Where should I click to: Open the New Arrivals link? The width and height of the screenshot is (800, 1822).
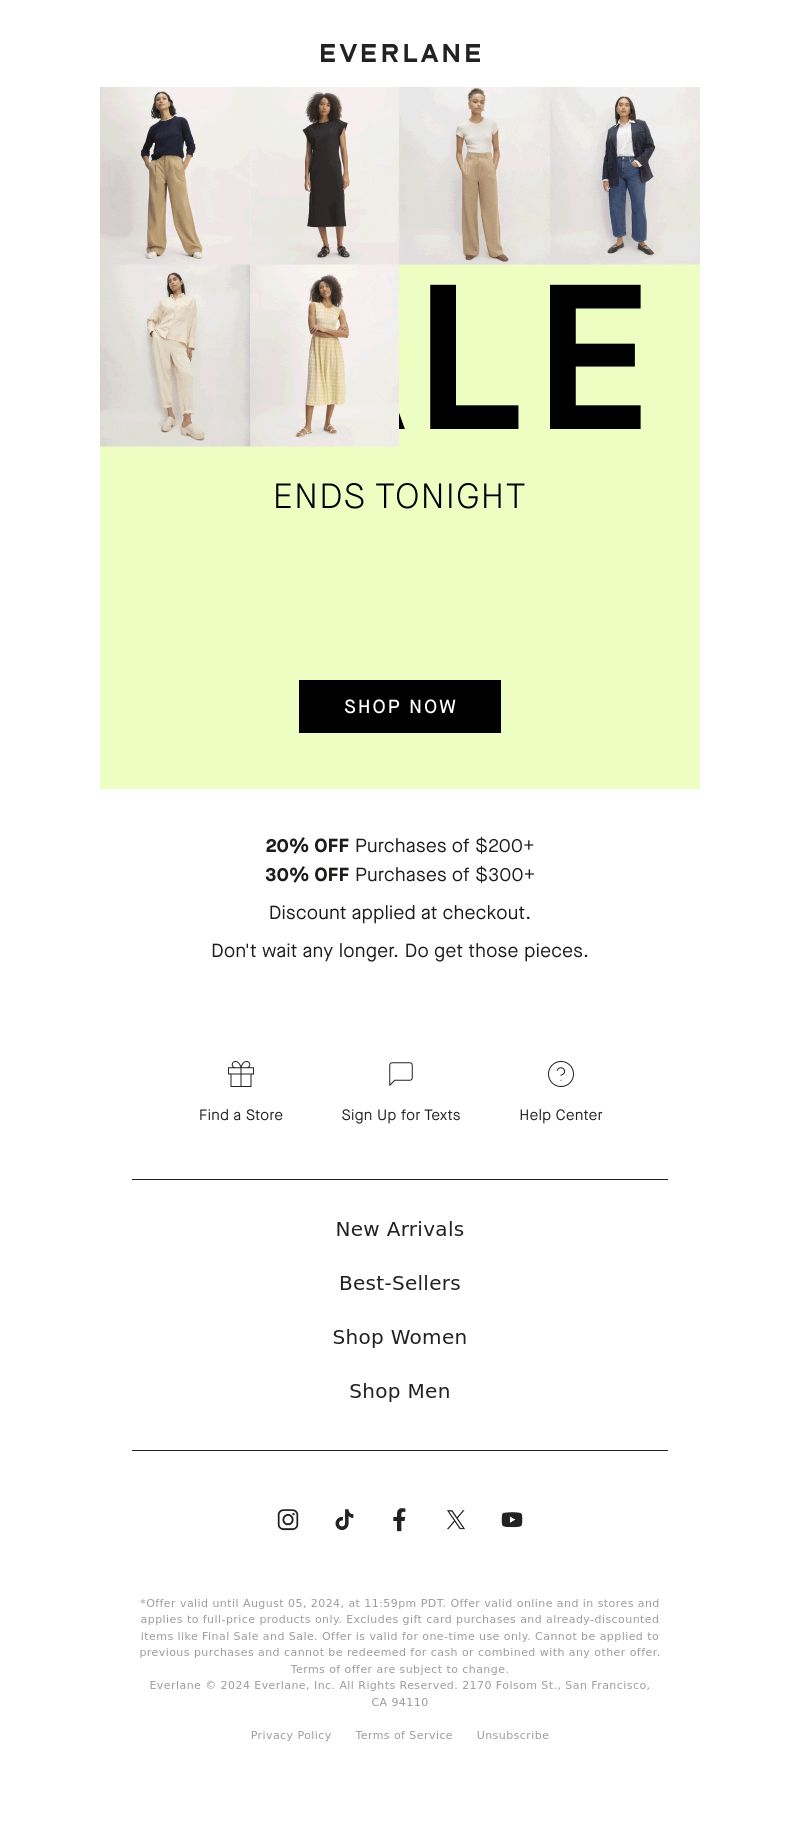[x=400, y=1229]
